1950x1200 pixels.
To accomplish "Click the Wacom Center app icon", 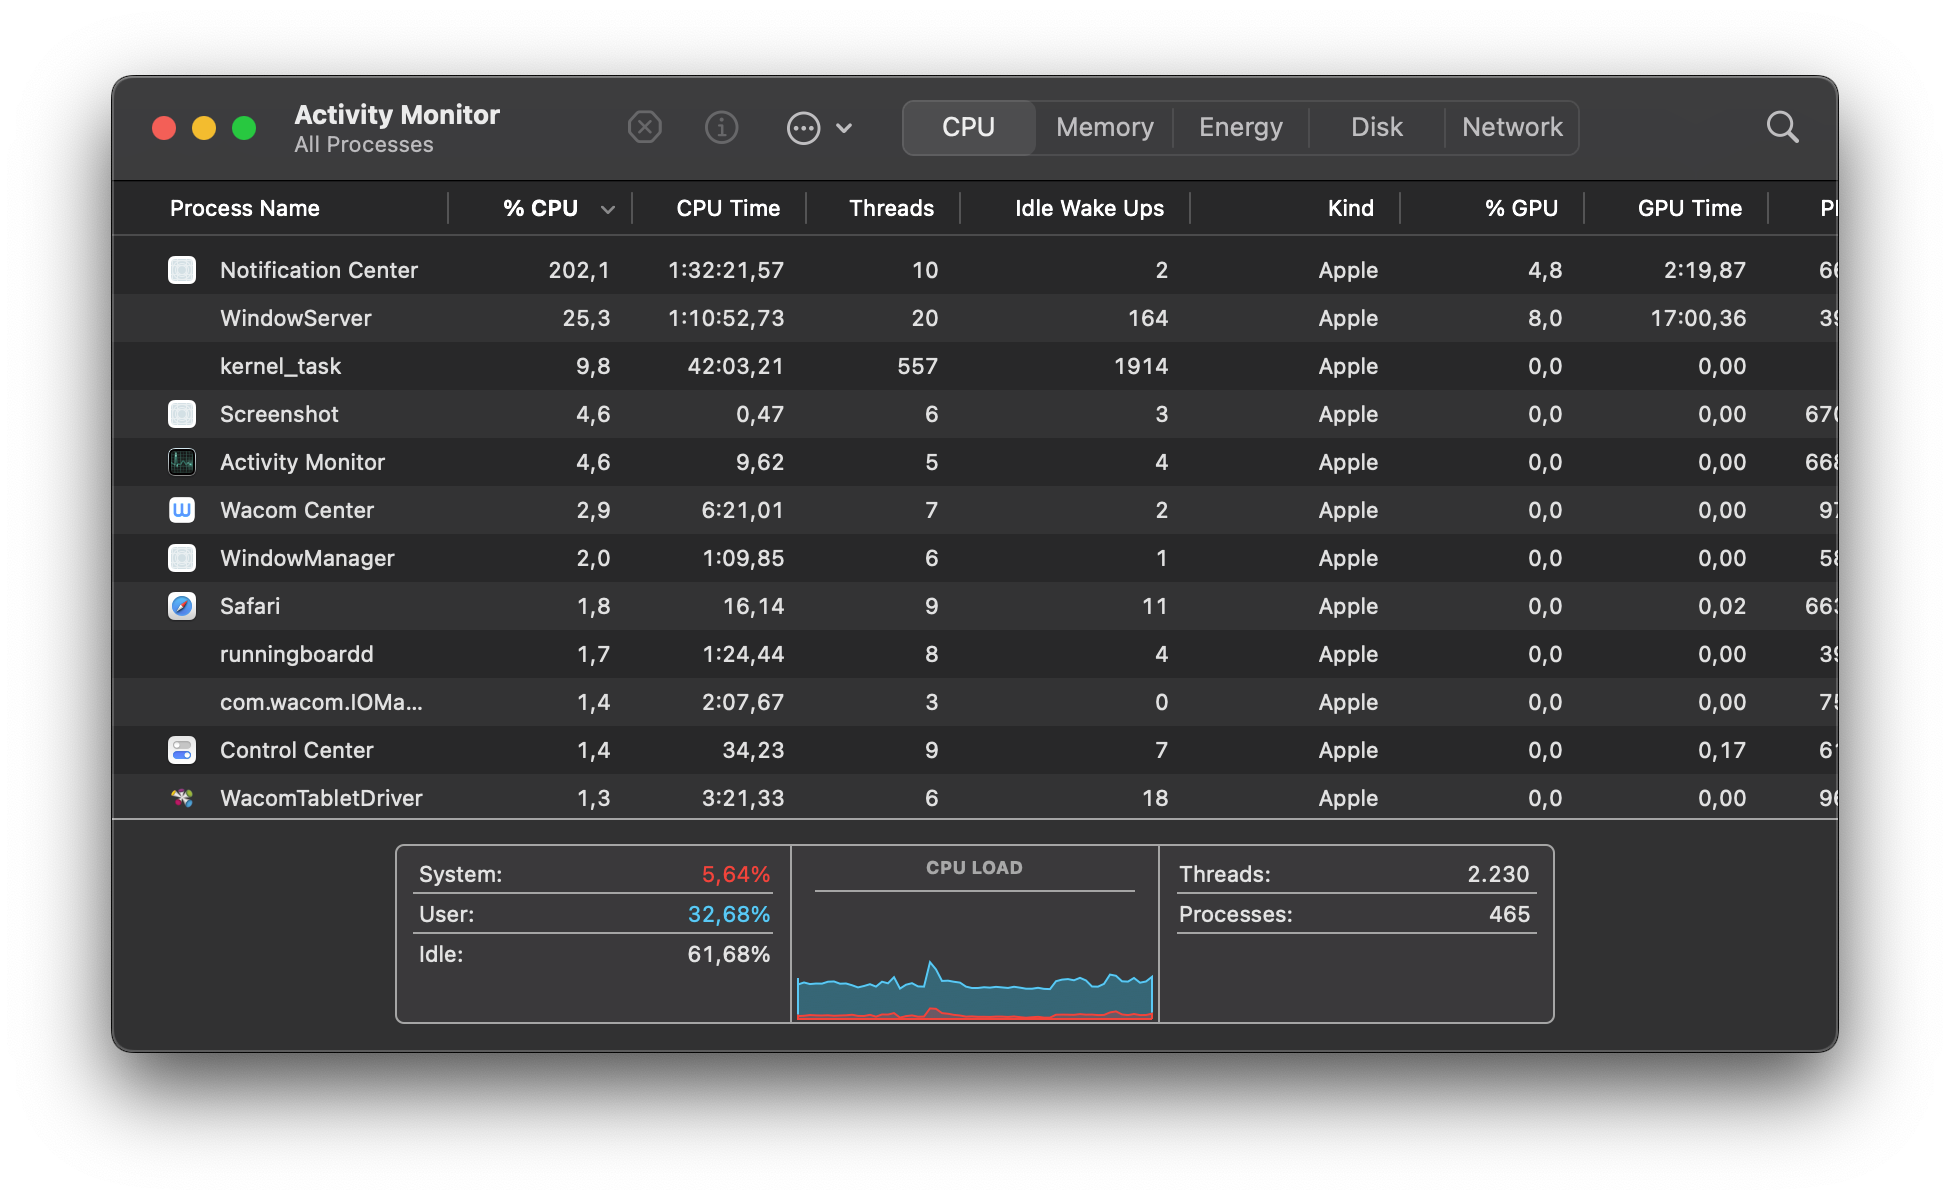I will 182,510.
